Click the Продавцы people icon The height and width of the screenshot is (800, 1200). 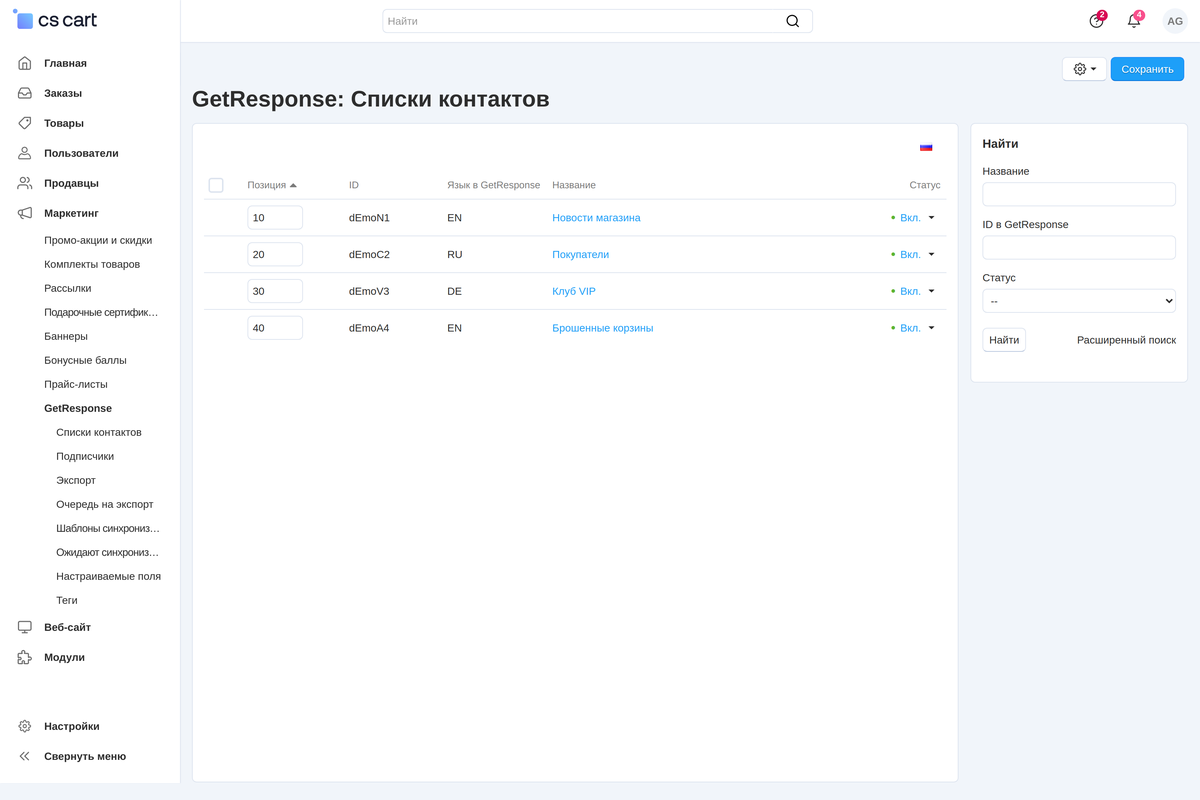point(25,183)
